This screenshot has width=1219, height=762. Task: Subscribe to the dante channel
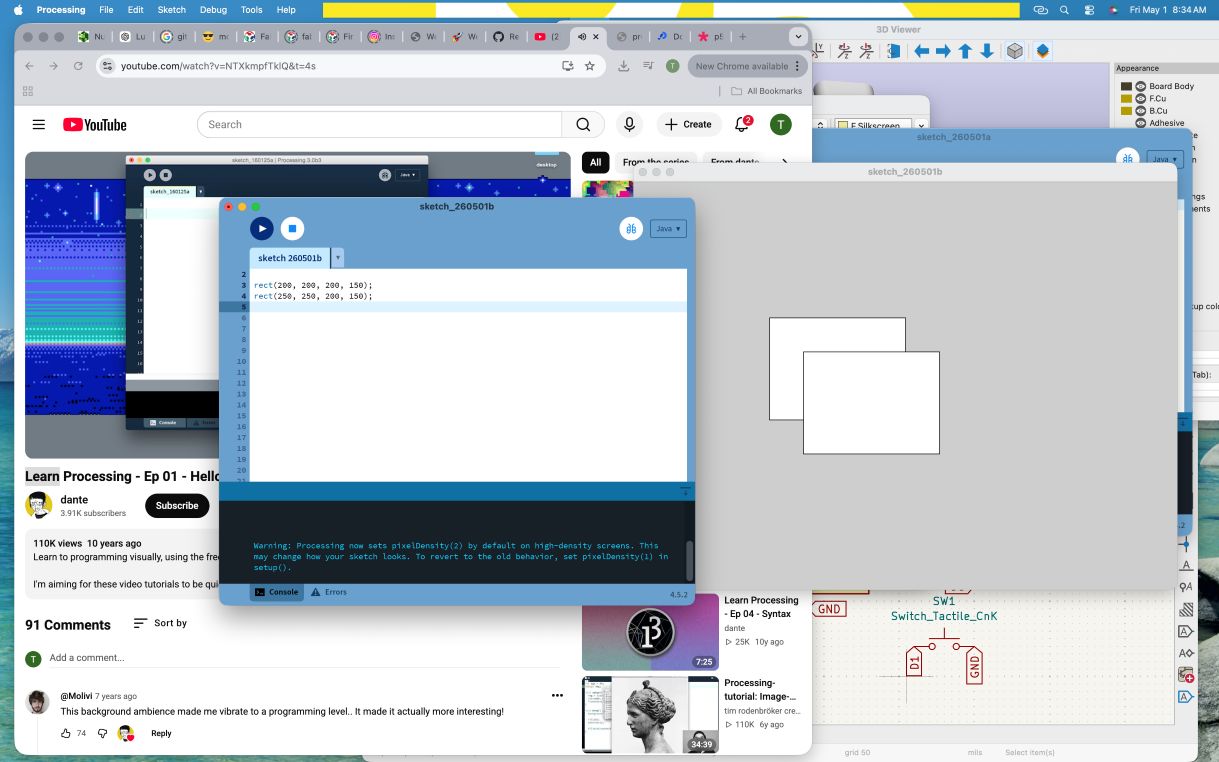click(x=177, y=505)
